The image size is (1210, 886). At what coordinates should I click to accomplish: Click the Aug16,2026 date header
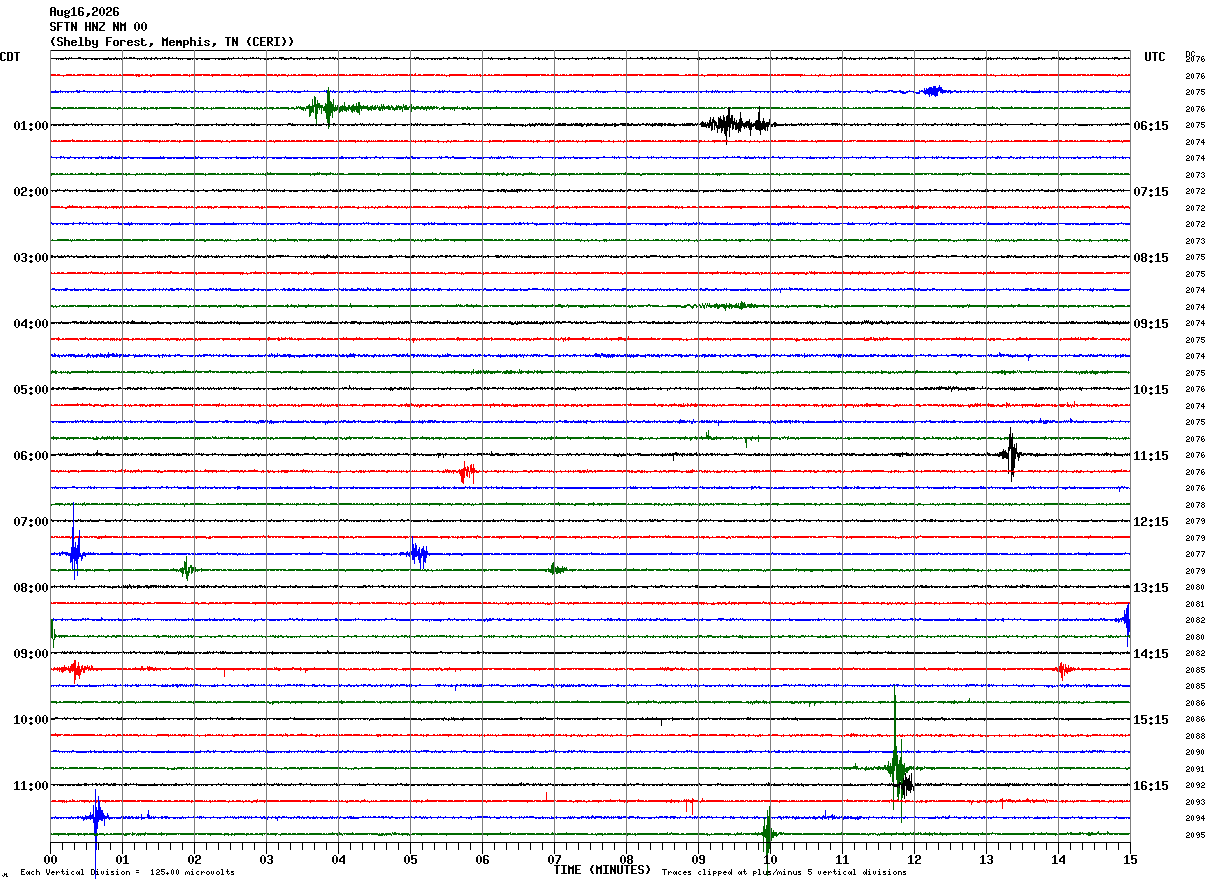84,12
